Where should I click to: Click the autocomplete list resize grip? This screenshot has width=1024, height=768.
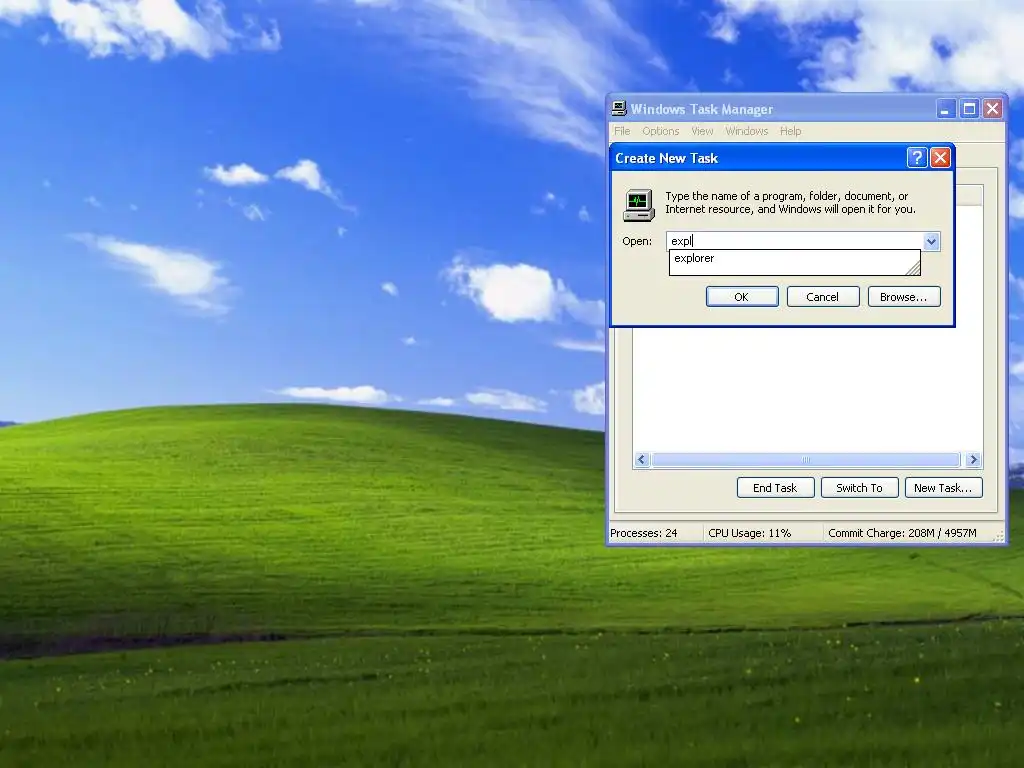click(x=913, y=267)
